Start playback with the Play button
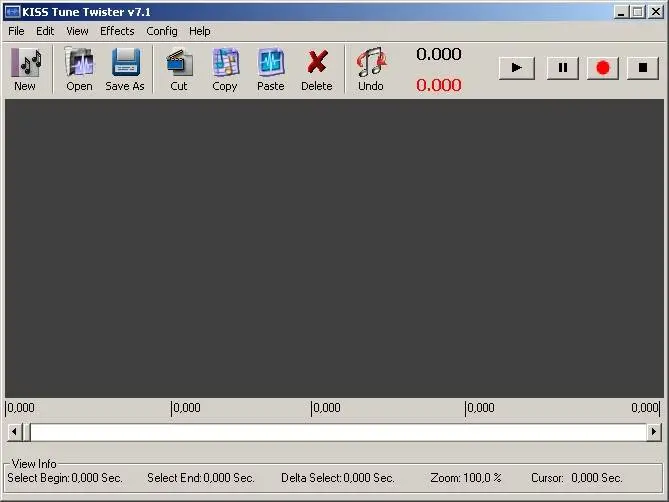The image size is (669, 502). point(517,67)
